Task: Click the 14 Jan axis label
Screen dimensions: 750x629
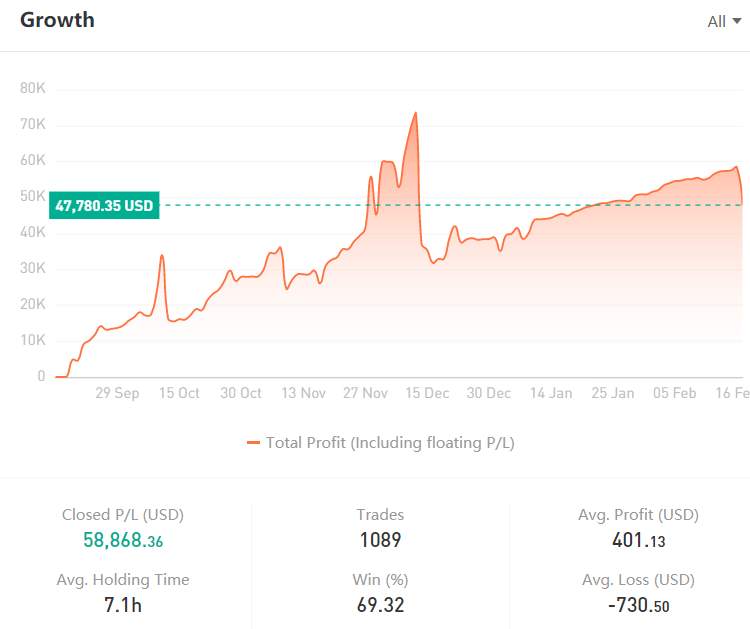Action: click(551, 393)
